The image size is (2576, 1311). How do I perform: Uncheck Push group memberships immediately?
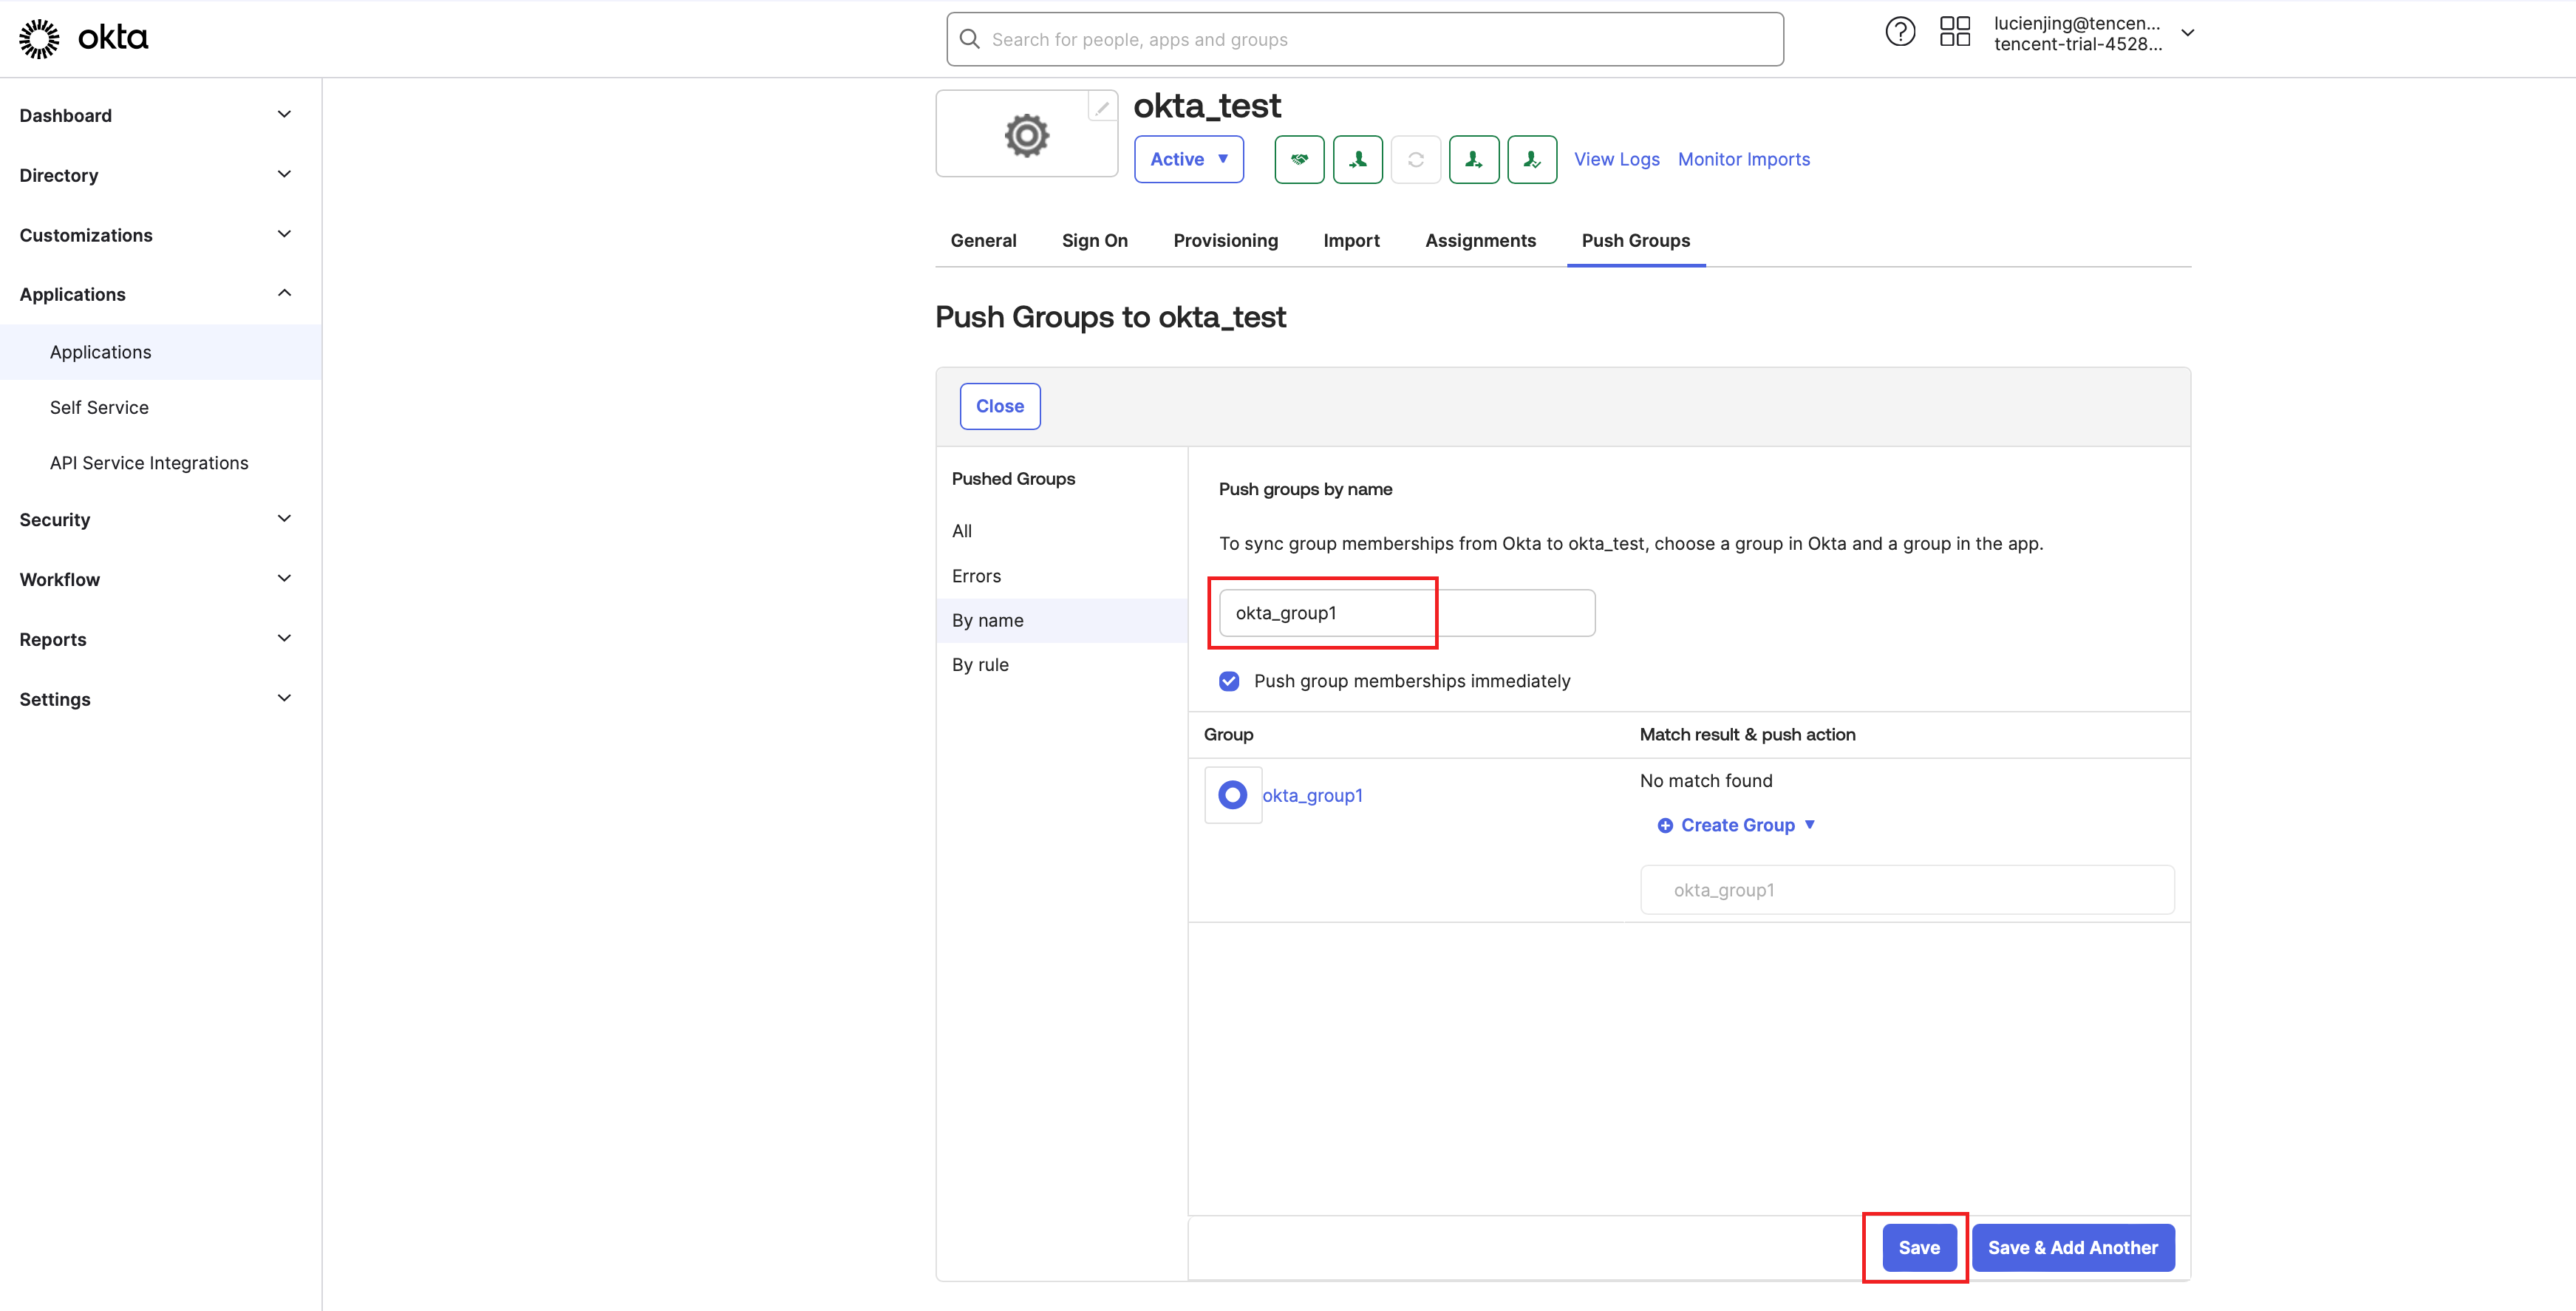(x=1229, y=681)
